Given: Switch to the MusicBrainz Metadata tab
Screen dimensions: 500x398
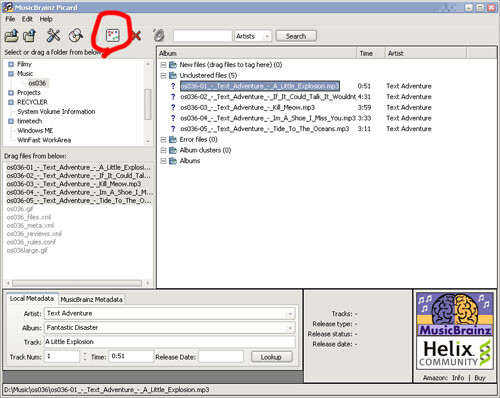Looking at the screenshot, I should (91, 299).
